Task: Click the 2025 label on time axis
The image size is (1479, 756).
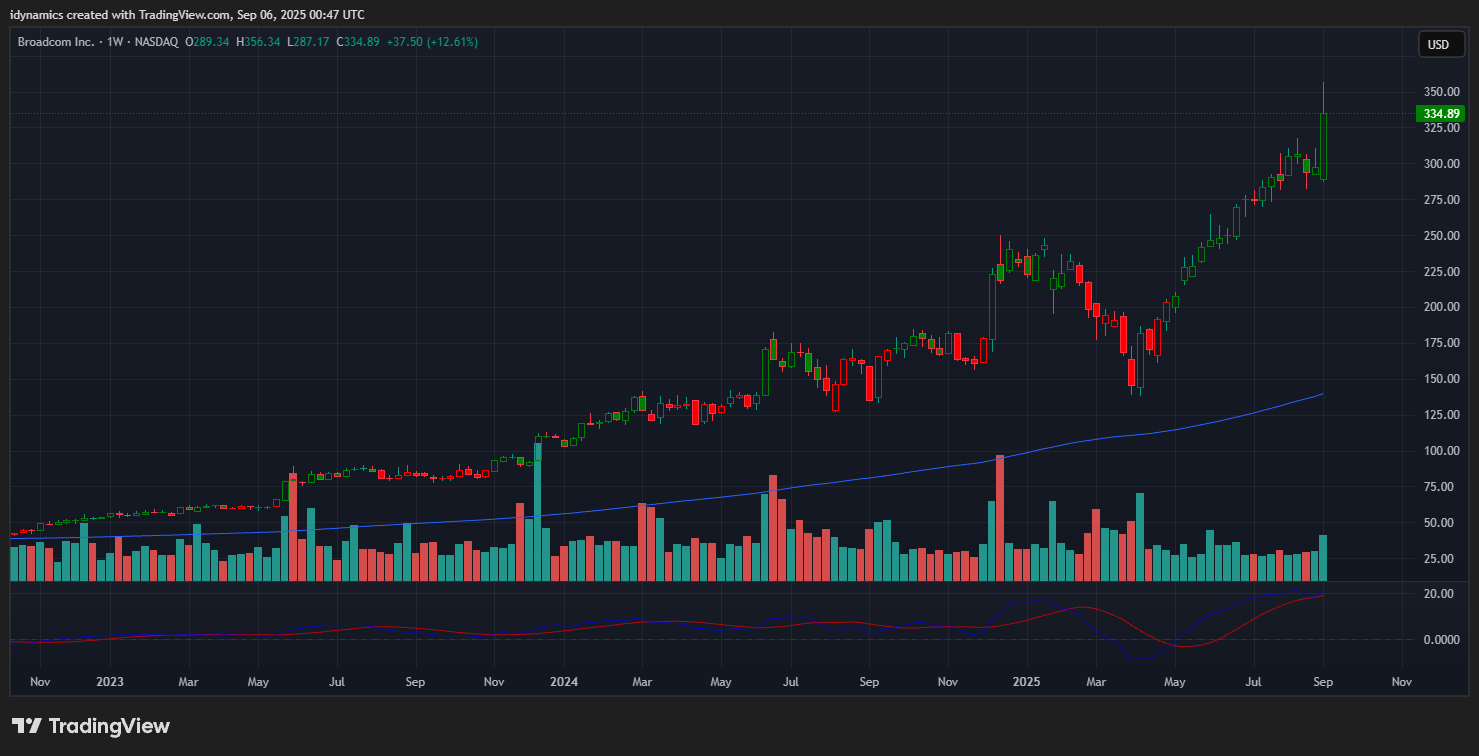Action: click(x=1027, y=682)
